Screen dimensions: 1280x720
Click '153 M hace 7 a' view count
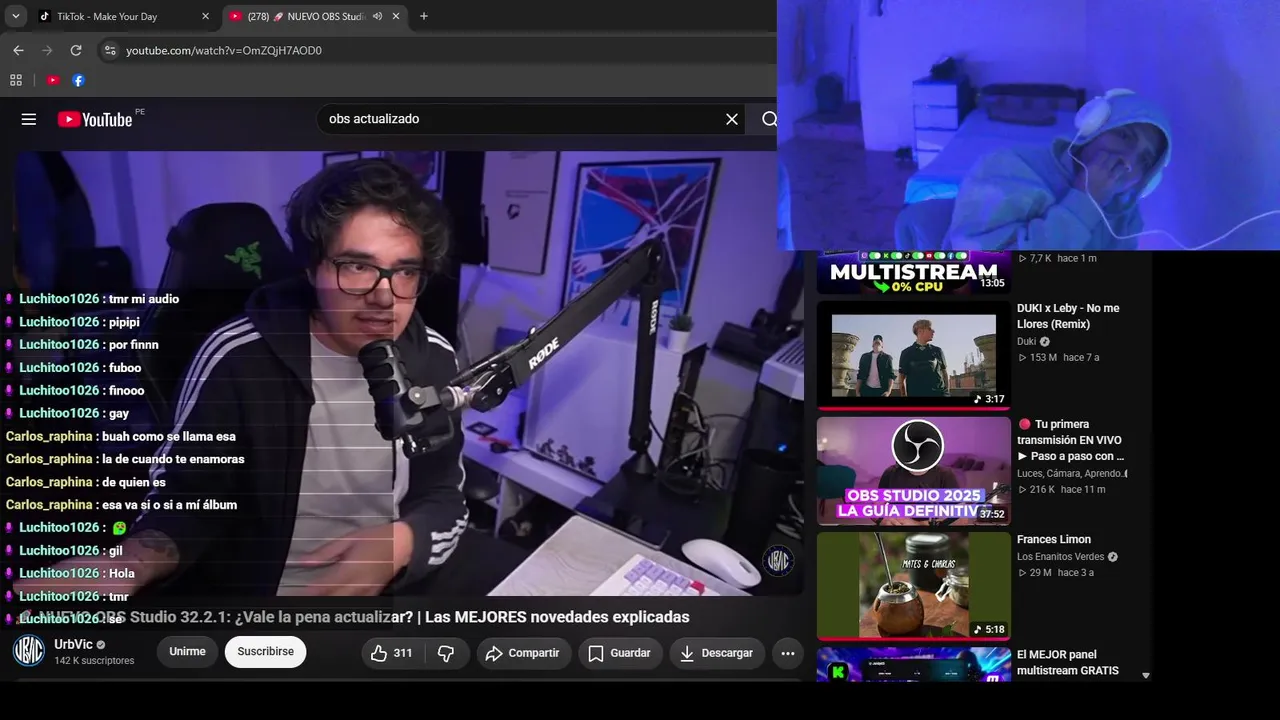pos(1058,358)
